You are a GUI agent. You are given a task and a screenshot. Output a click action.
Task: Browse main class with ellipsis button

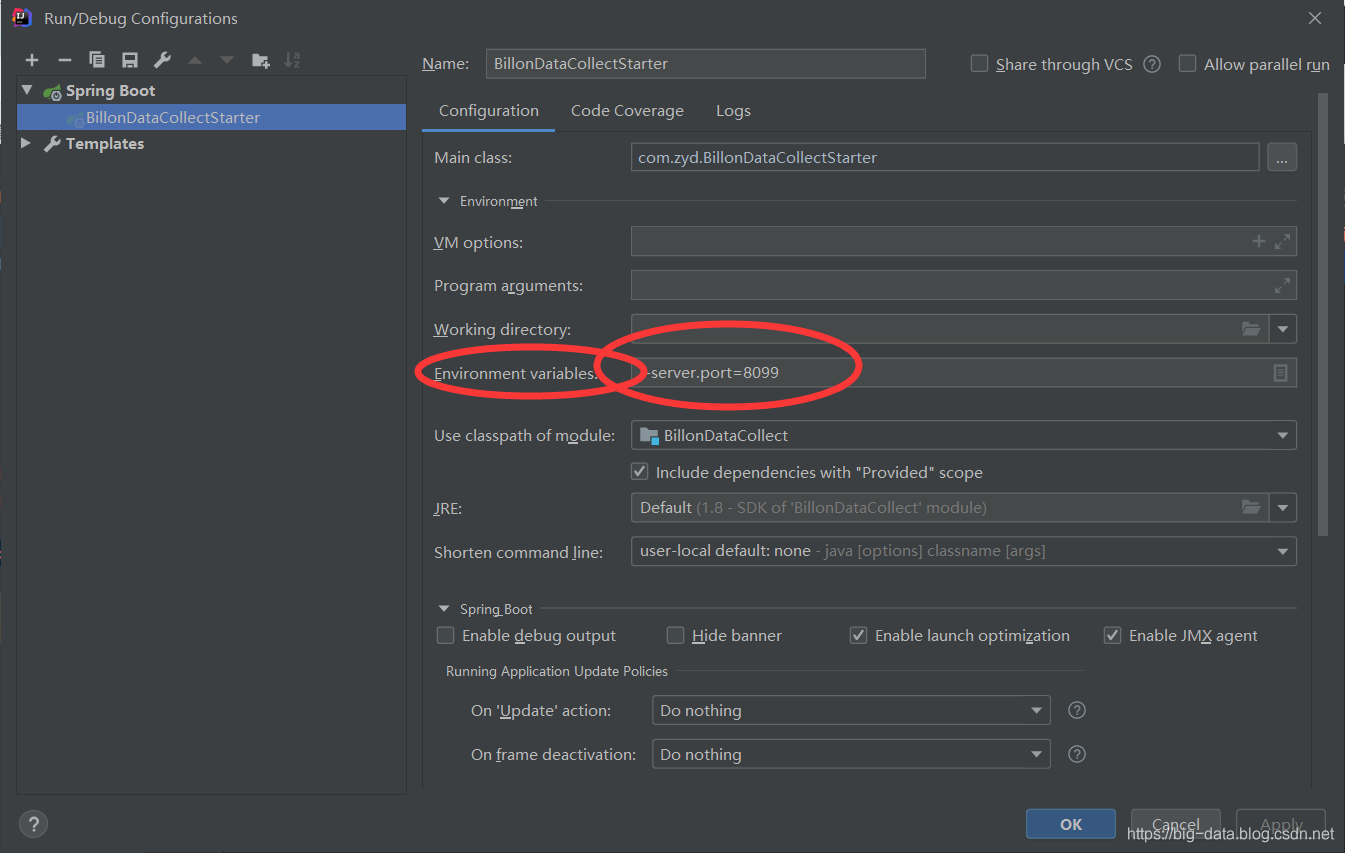coord(1282,158)
